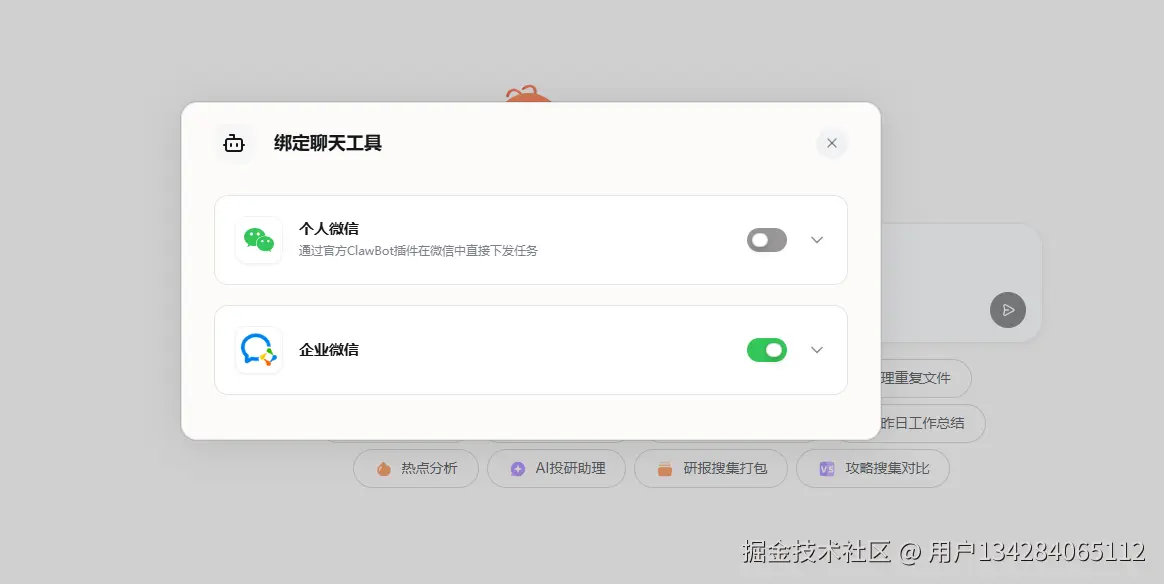
Task: Enable the 个人微信 toggle switch
Action: tap(766, 240)
